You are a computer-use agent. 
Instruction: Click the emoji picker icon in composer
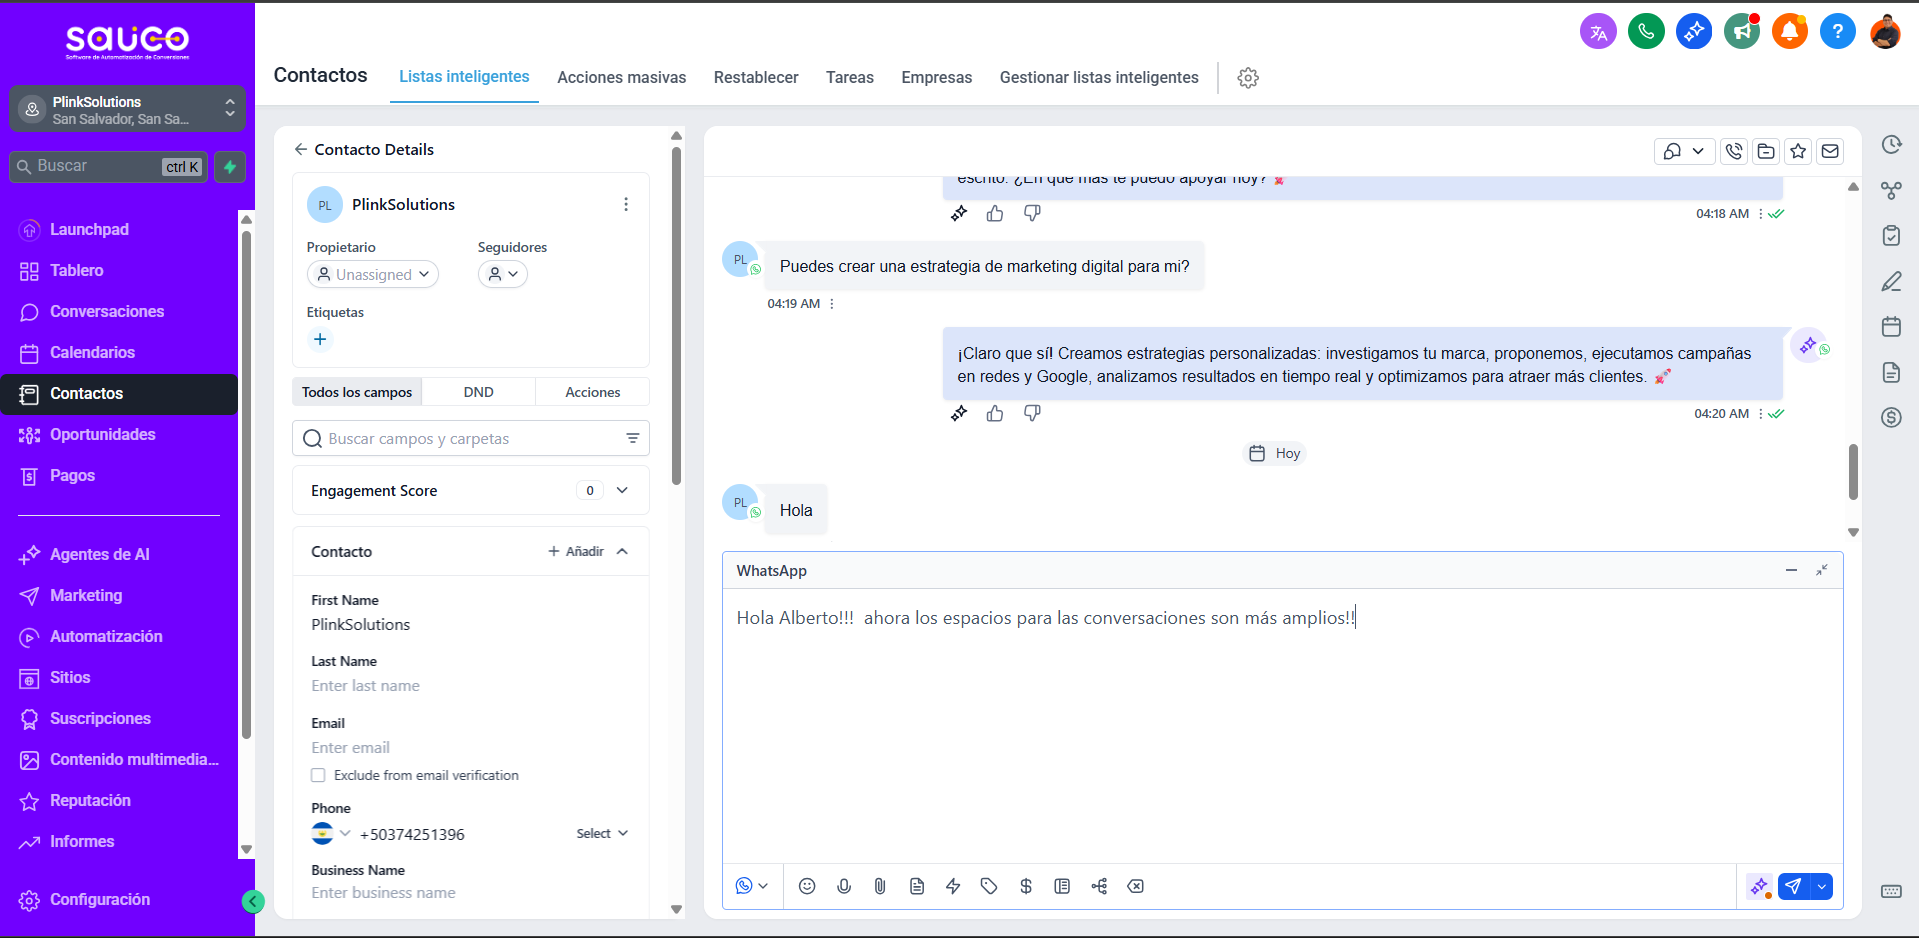[807, 886]
